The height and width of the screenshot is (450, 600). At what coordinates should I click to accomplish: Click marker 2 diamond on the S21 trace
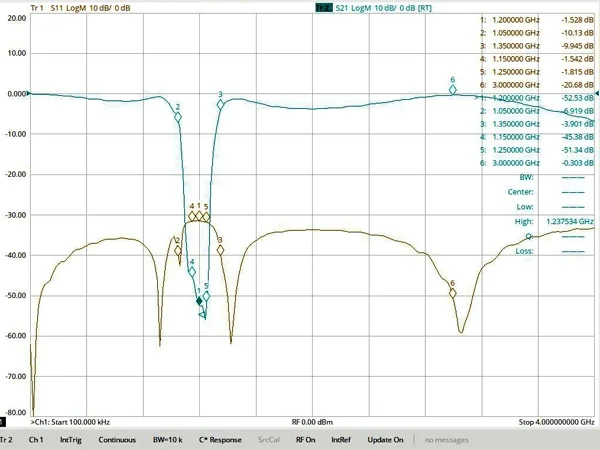click(x=178, y=117)
